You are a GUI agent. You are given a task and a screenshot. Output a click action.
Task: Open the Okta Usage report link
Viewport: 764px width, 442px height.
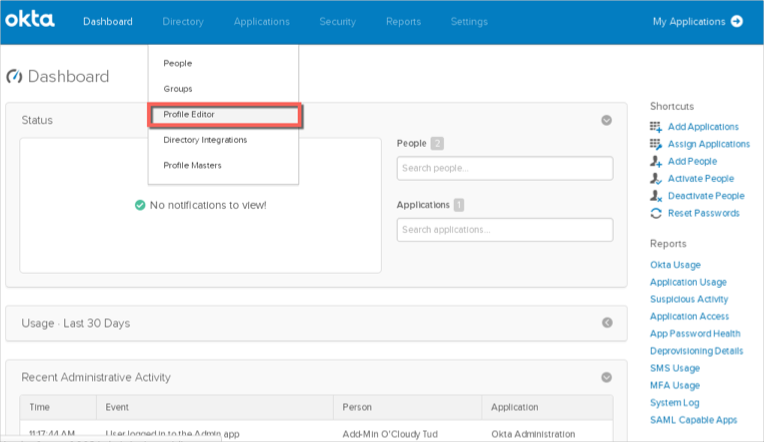[x=675, y=265]
